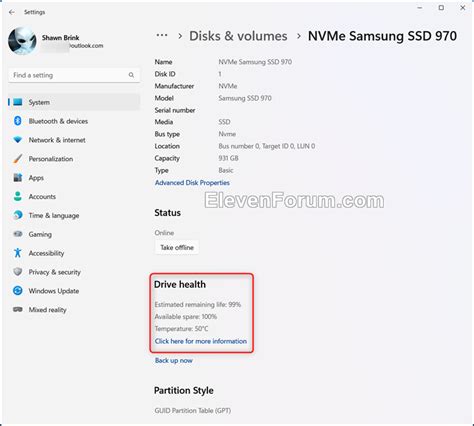
Task: Select the Capacity value 931 GB
Action: click(228, 158)
